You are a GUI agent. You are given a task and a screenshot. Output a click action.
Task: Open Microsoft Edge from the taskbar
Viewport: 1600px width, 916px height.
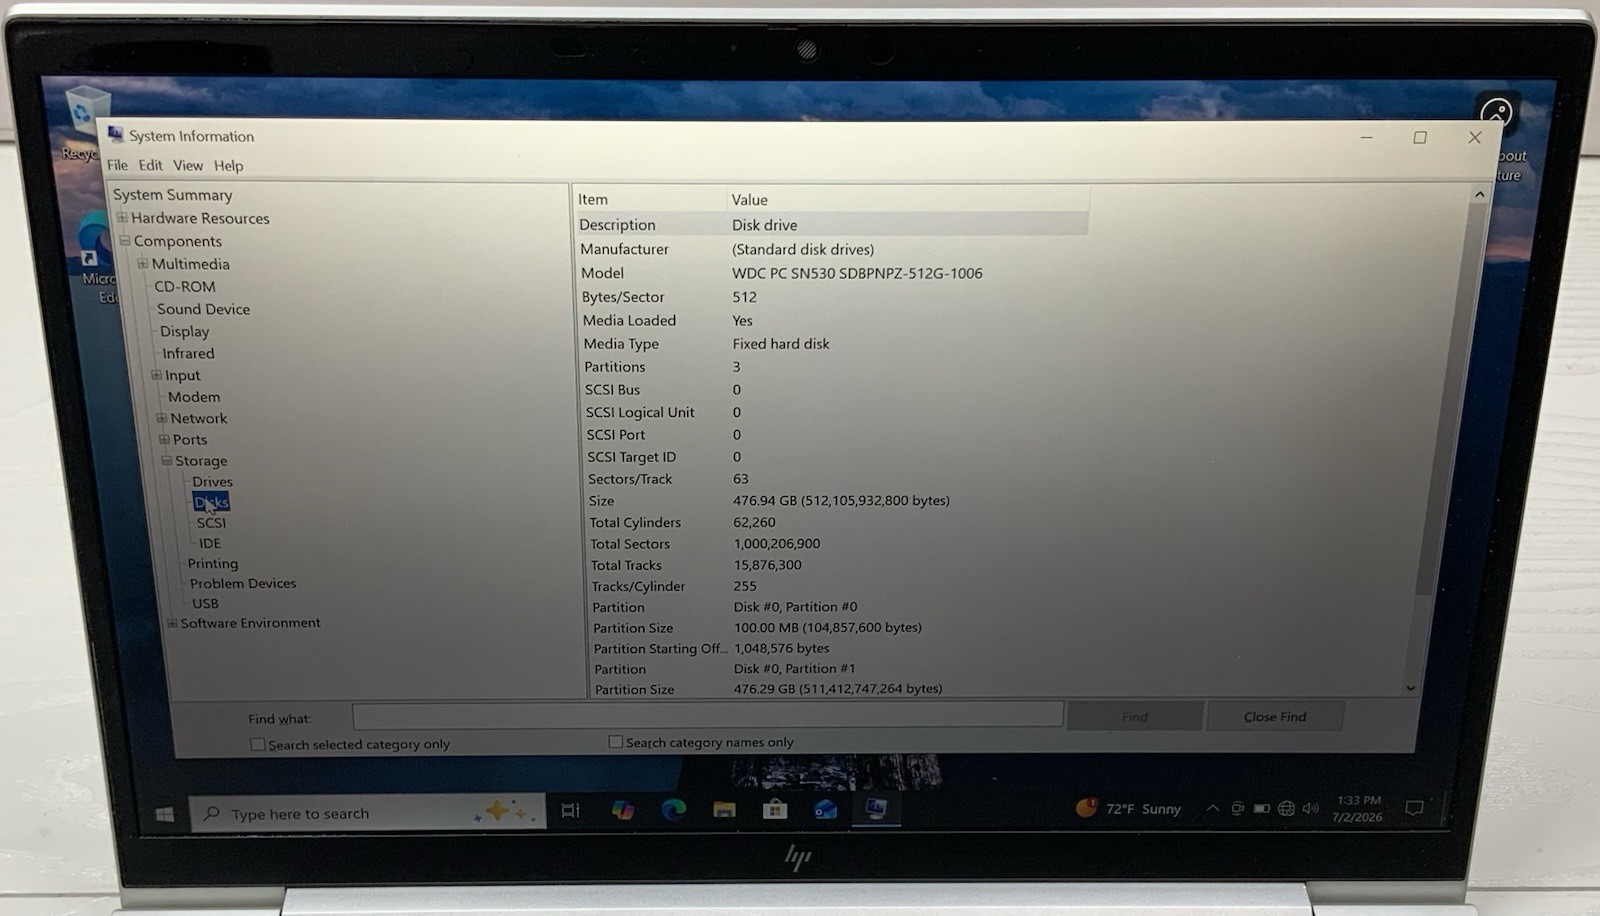coord(673,809)
